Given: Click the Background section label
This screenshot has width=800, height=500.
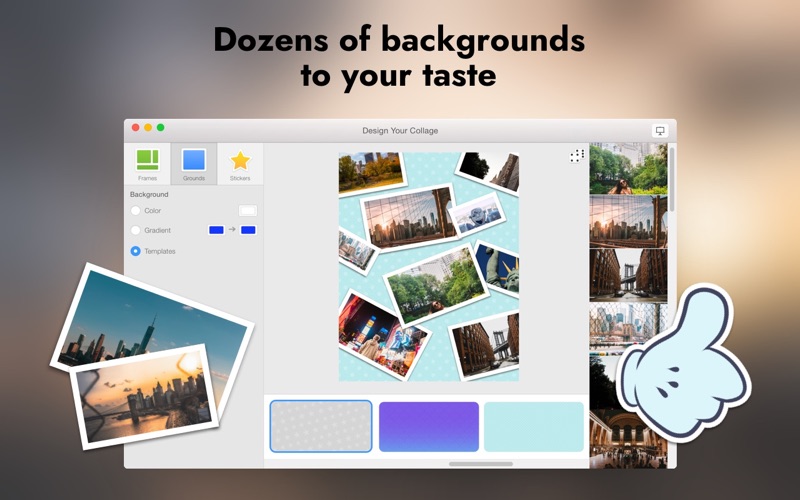Looking at the screenshot, I should point(149,194).
